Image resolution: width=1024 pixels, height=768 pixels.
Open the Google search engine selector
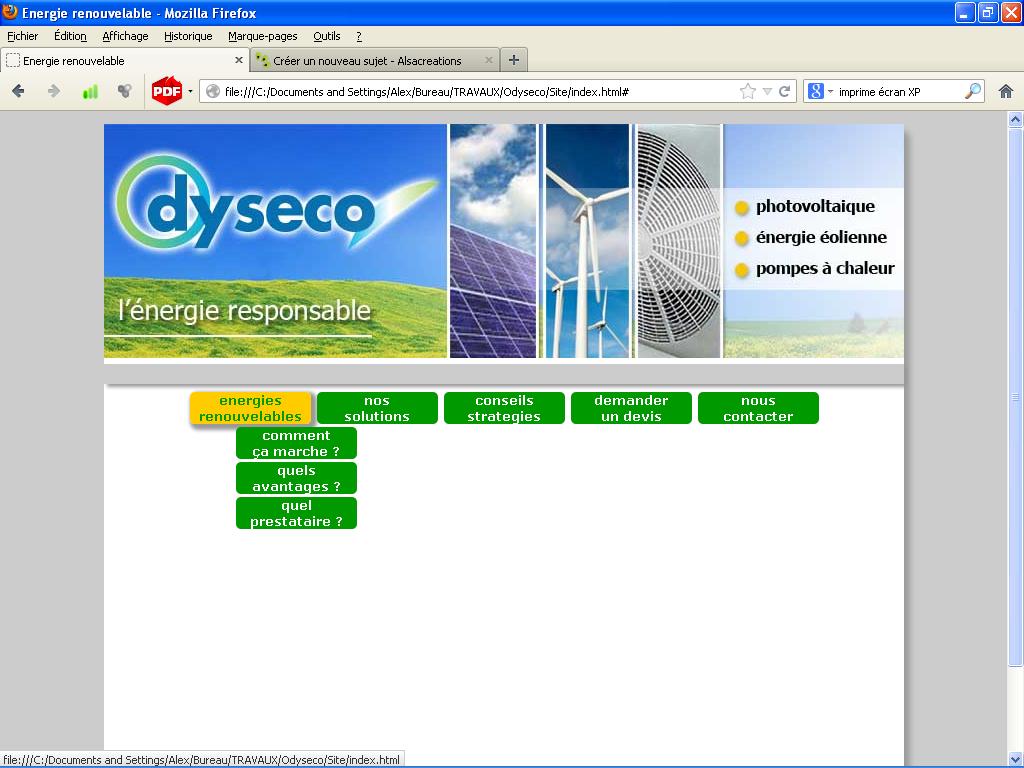coord(820,91)
